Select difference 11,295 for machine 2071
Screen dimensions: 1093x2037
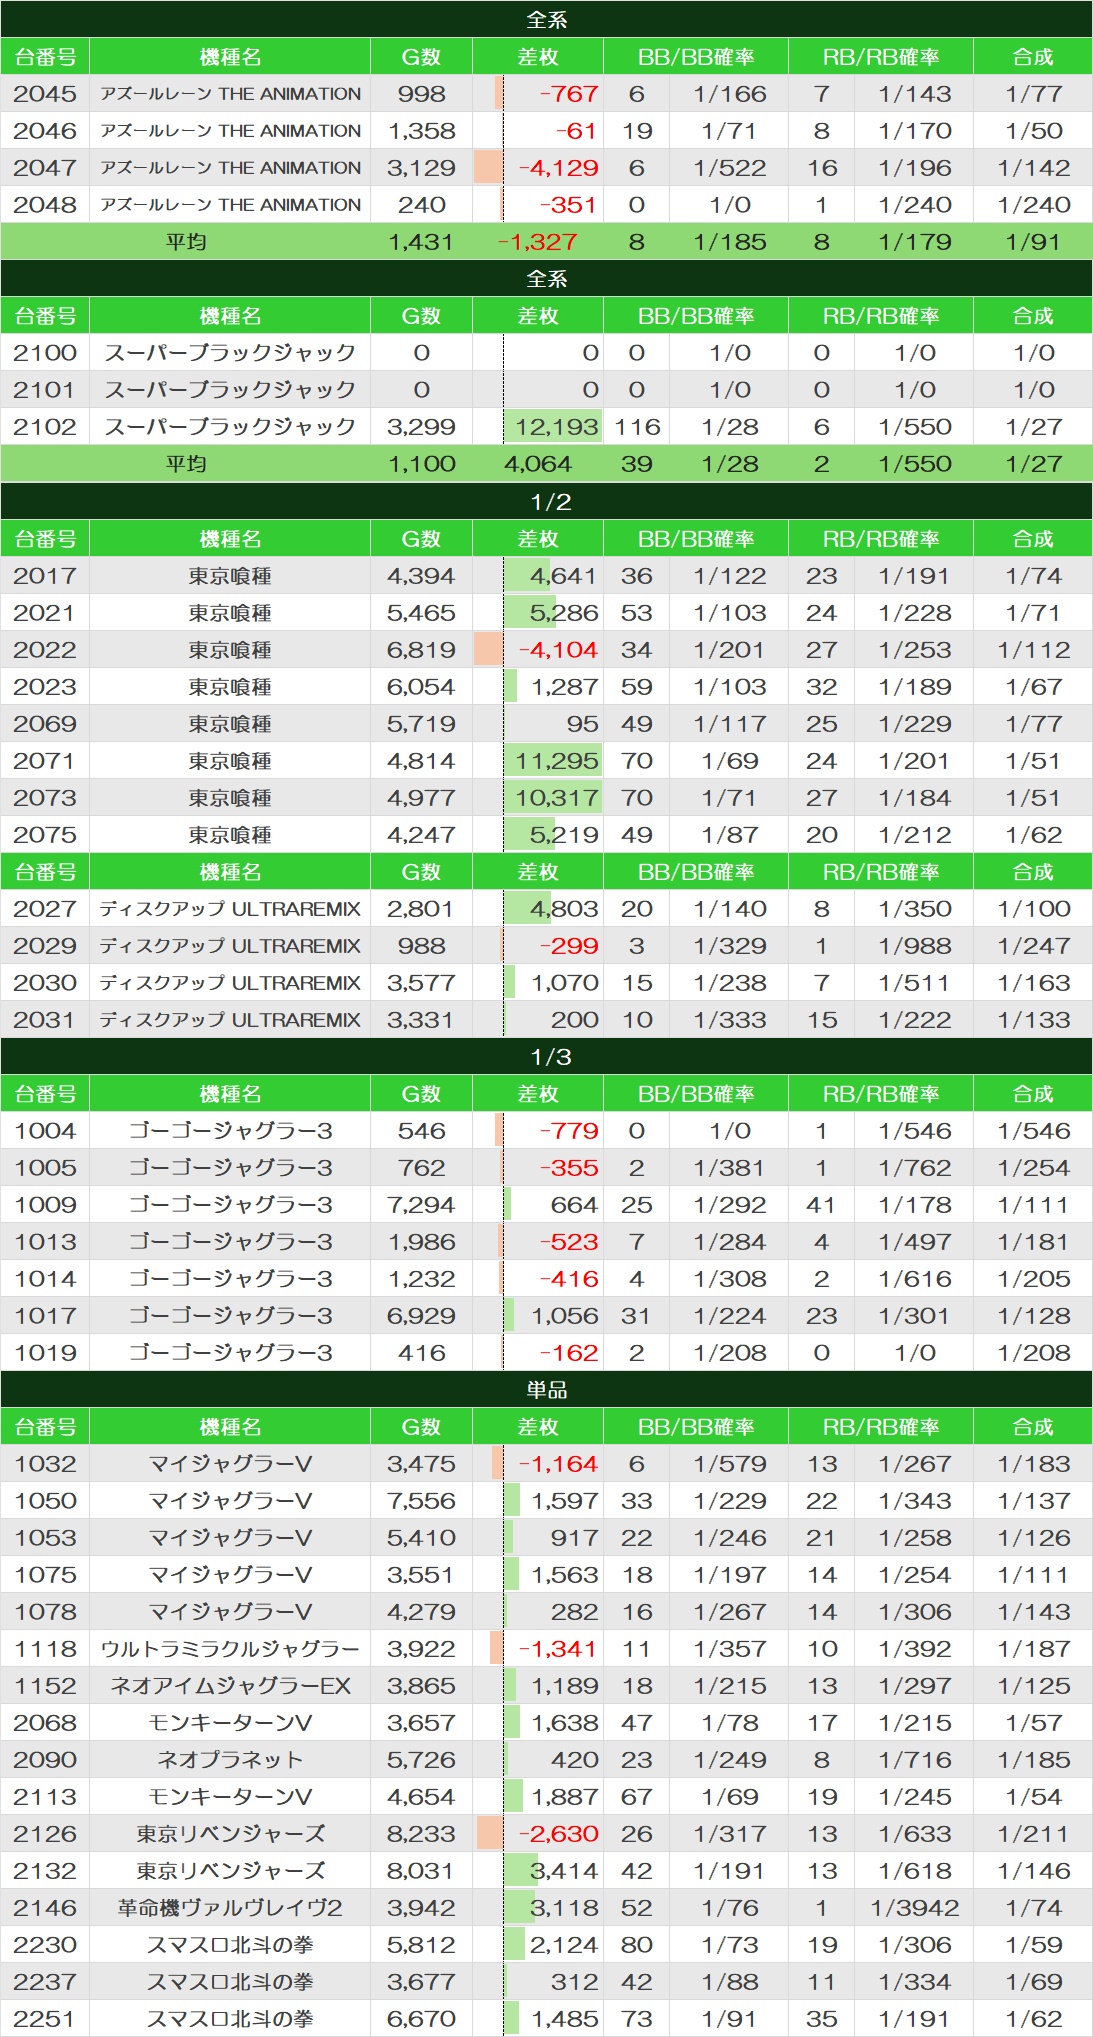[556, 761]
